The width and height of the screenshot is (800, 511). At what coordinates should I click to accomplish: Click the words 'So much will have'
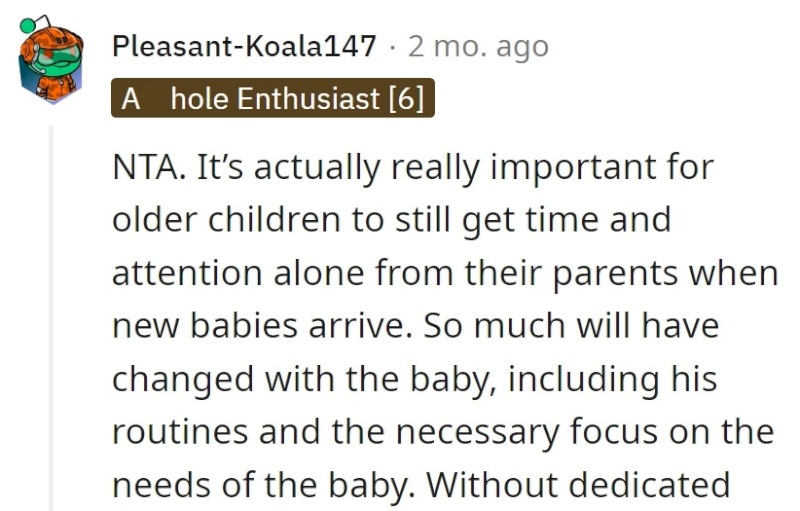[x=571, y=325]
